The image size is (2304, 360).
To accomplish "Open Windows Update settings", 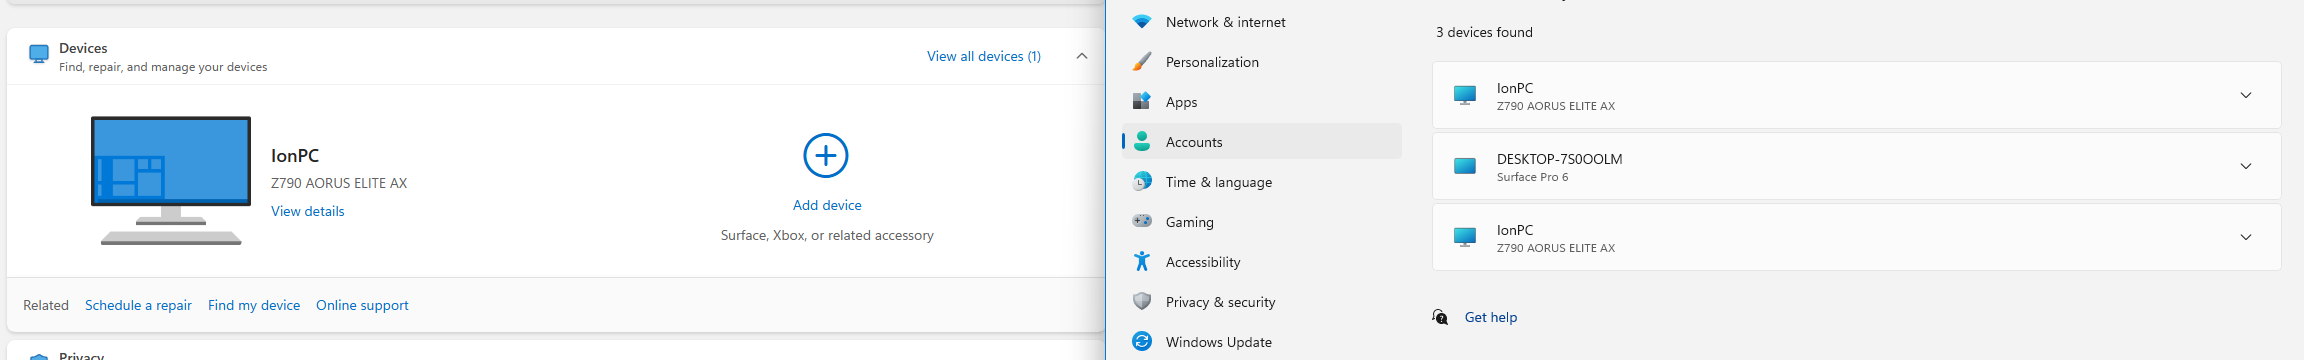I will (1262, 341).
